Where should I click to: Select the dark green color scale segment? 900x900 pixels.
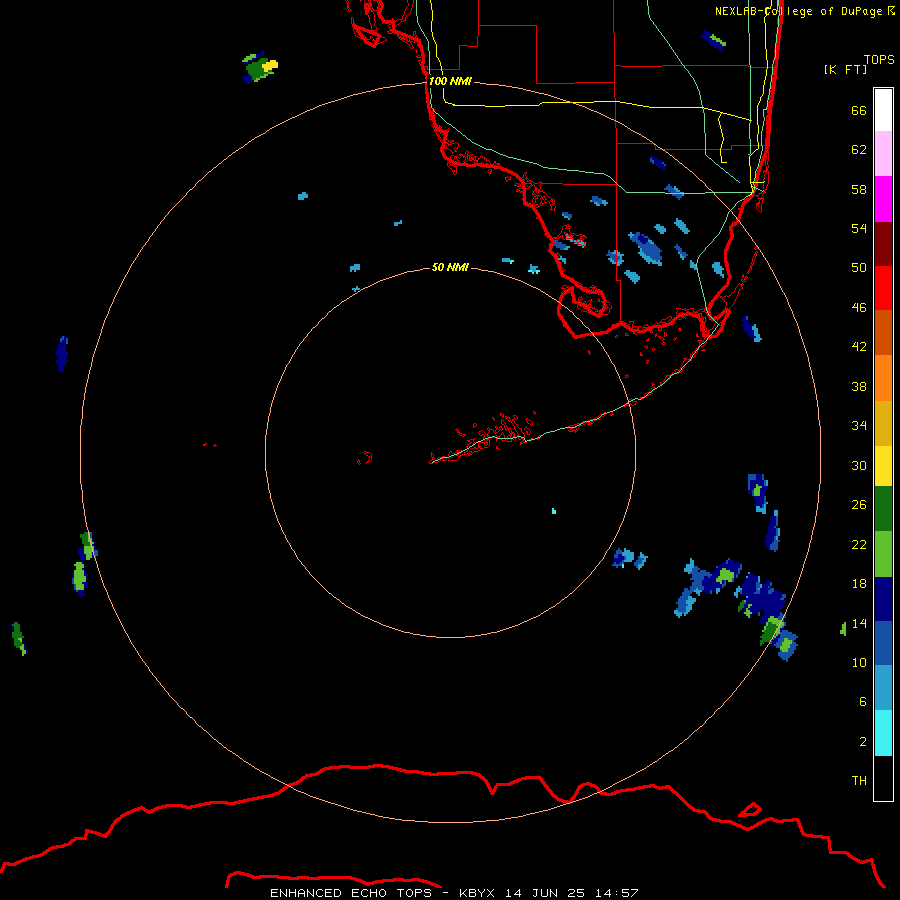pos(883,509)
